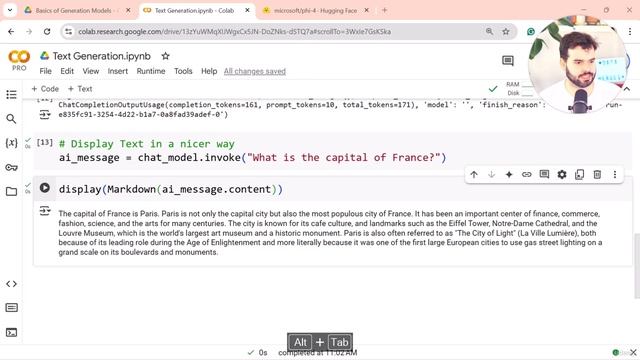Move the selected cell up
This screenshot has height=360, width=640.
coord(474,175)
